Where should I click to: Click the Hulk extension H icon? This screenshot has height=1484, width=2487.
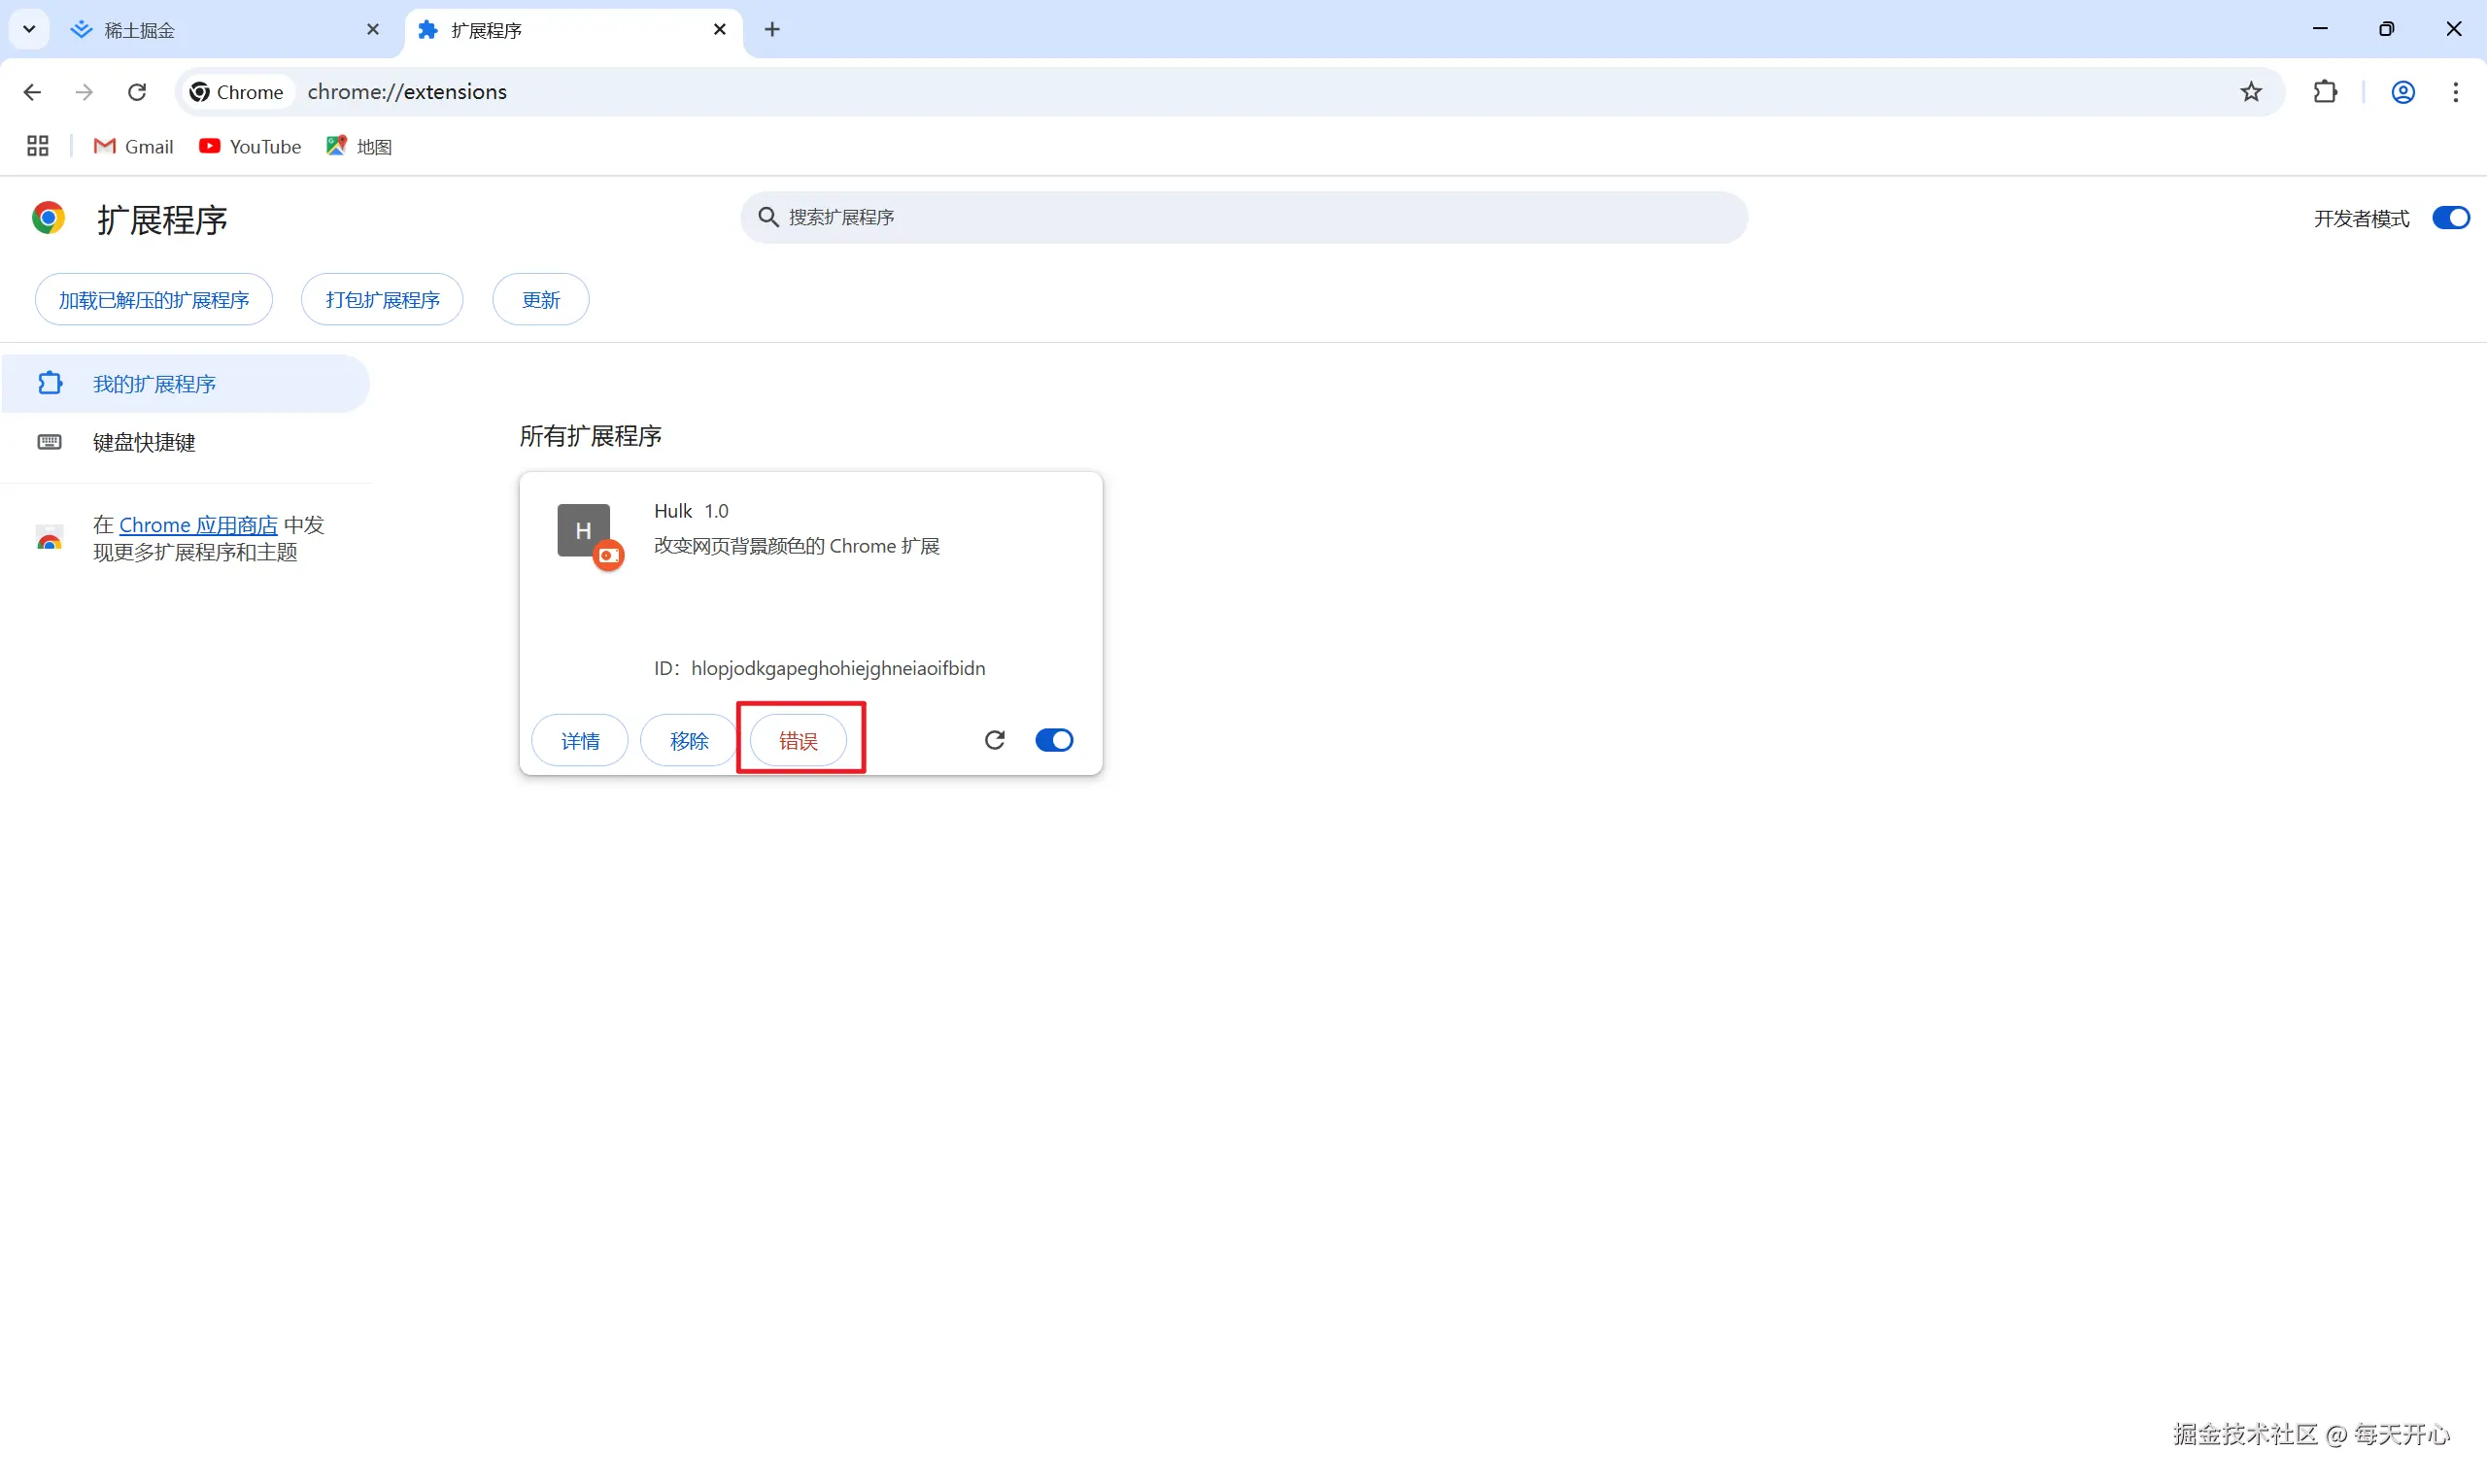pyautogui.click(x=584, y=530)
